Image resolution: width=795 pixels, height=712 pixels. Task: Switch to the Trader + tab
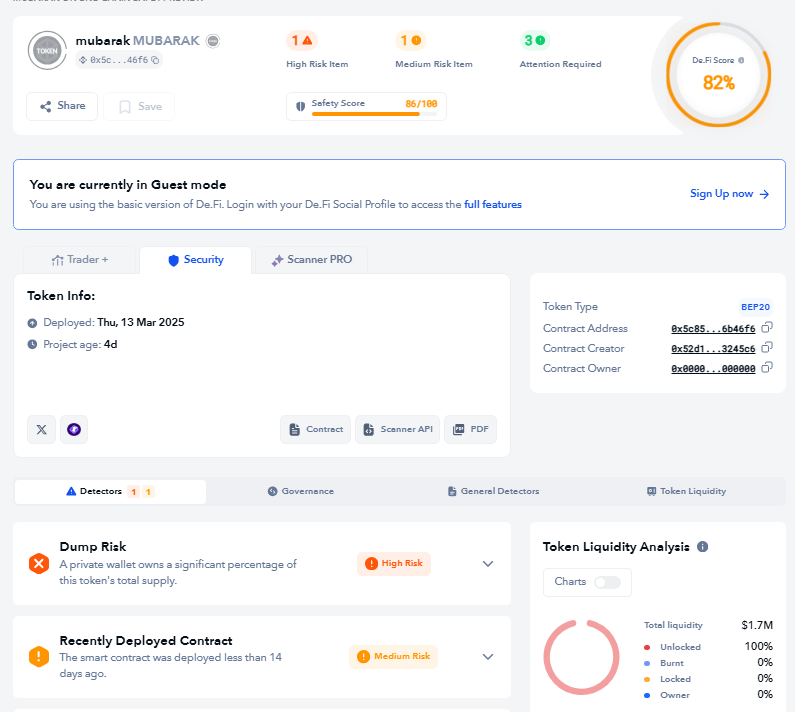coord(80,260)
